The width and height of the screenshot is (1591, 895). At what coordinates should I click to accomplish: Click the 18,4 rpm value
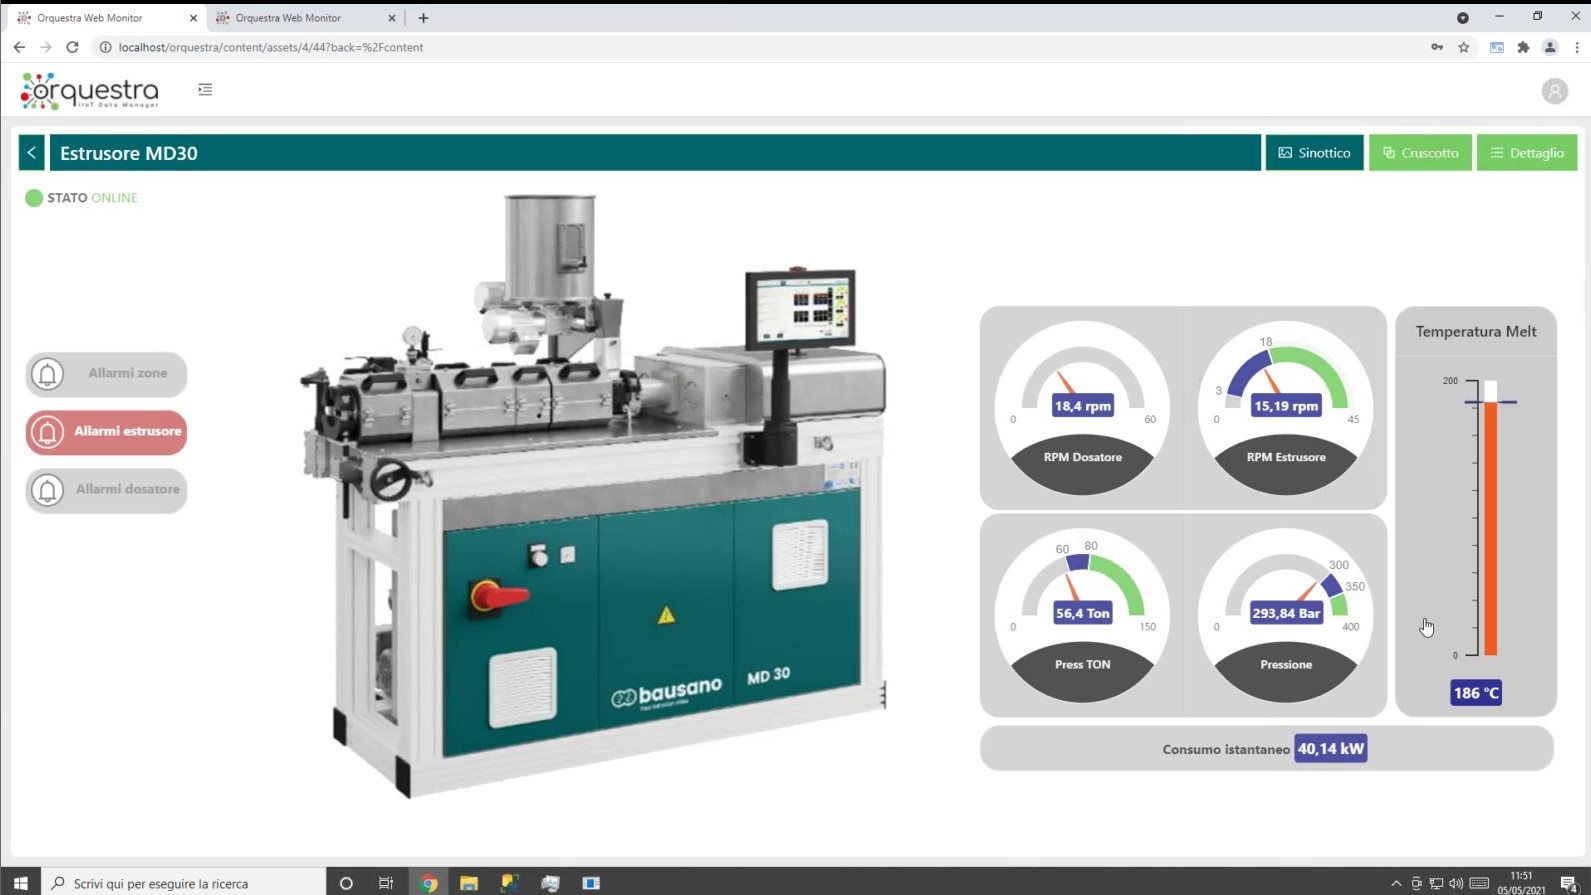[1082, 406]
